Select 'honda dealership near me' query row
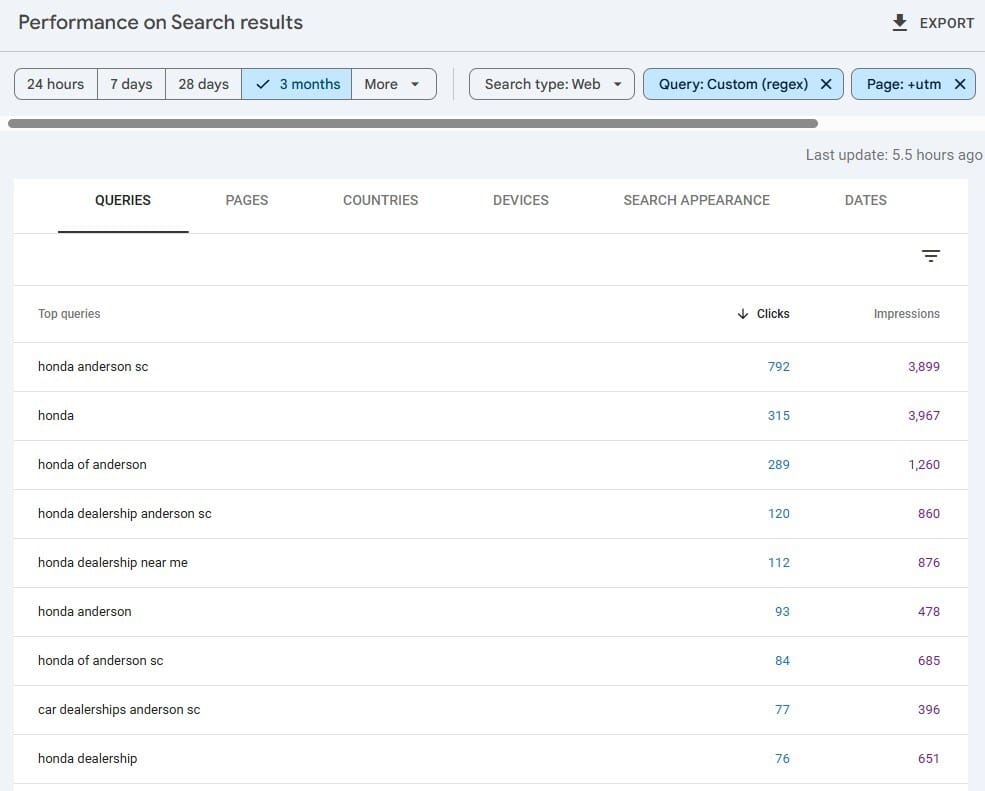The width and height of the screenshot is (985, 791). tap(490, 563)
